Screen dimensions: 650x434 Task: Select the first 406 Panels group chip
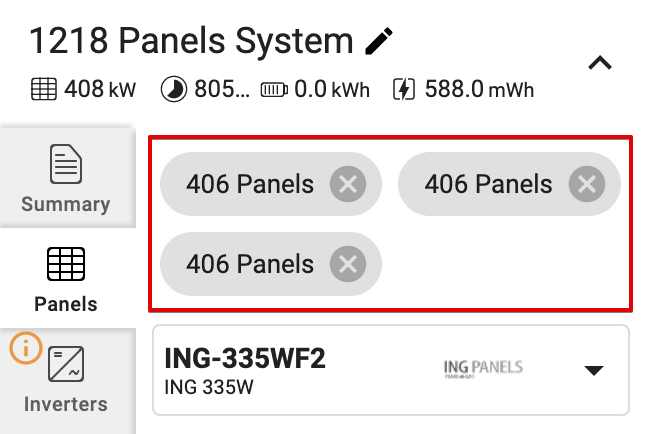pyautogui.click(x=250, y=184)
